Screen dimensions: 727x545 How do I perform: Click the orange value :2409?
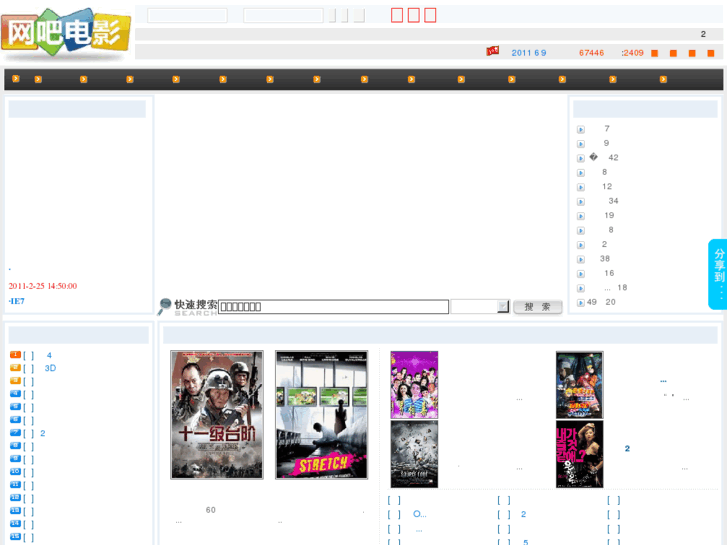(632, 53)
